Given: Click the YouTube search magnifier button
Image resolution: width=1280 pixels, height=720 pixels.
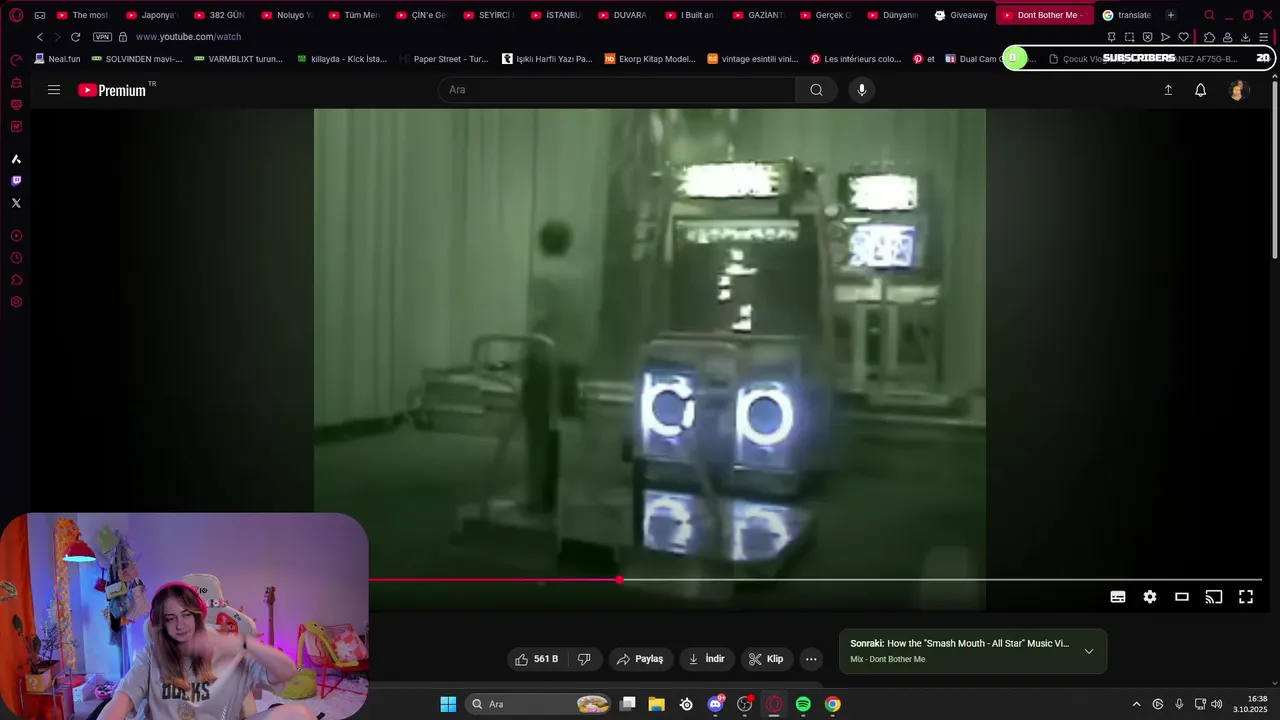Looking at the screenshot, I should (x=816, y=90).
